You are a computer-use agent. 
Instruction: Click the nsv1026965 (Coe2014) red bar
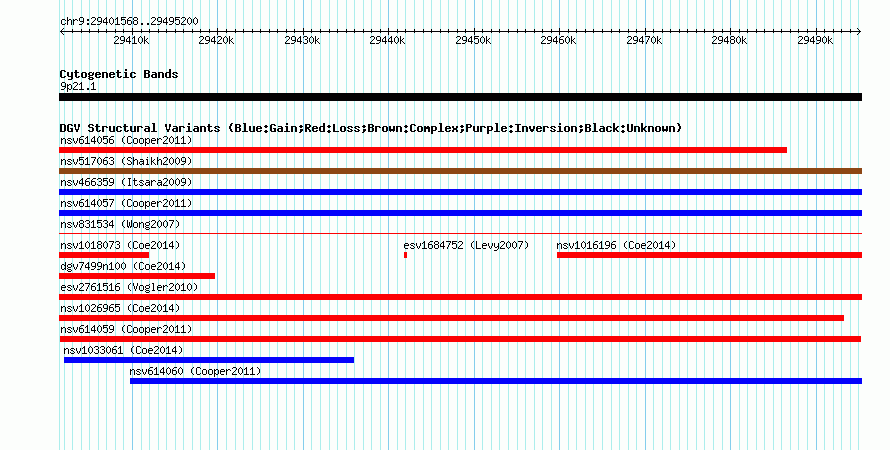(x=451, y=318)
